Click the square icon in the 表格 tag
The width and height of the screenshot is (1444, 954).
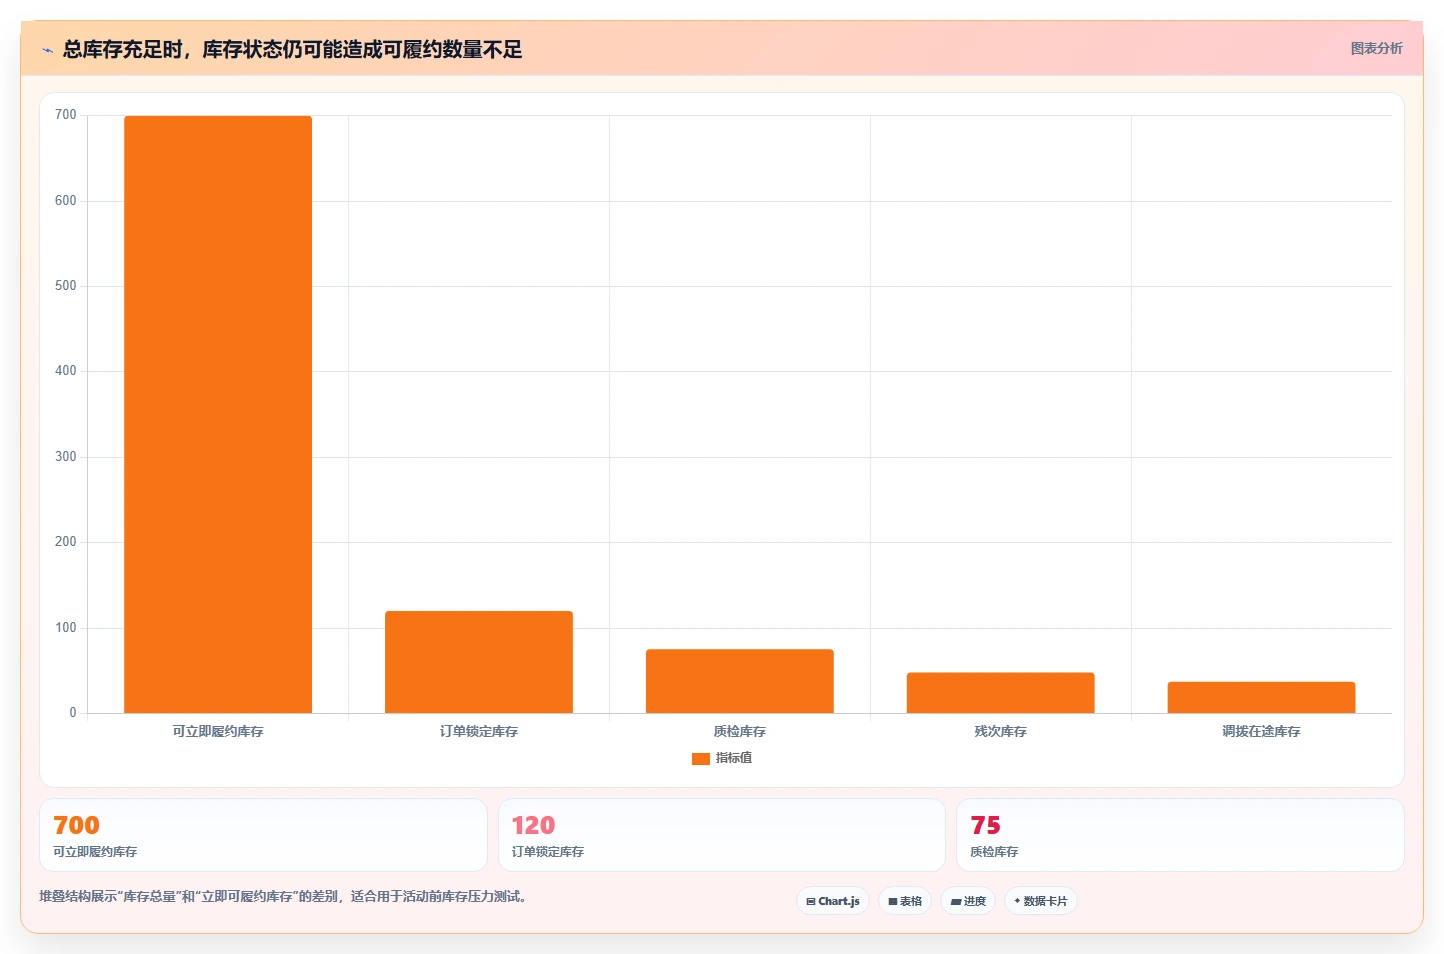893,901
